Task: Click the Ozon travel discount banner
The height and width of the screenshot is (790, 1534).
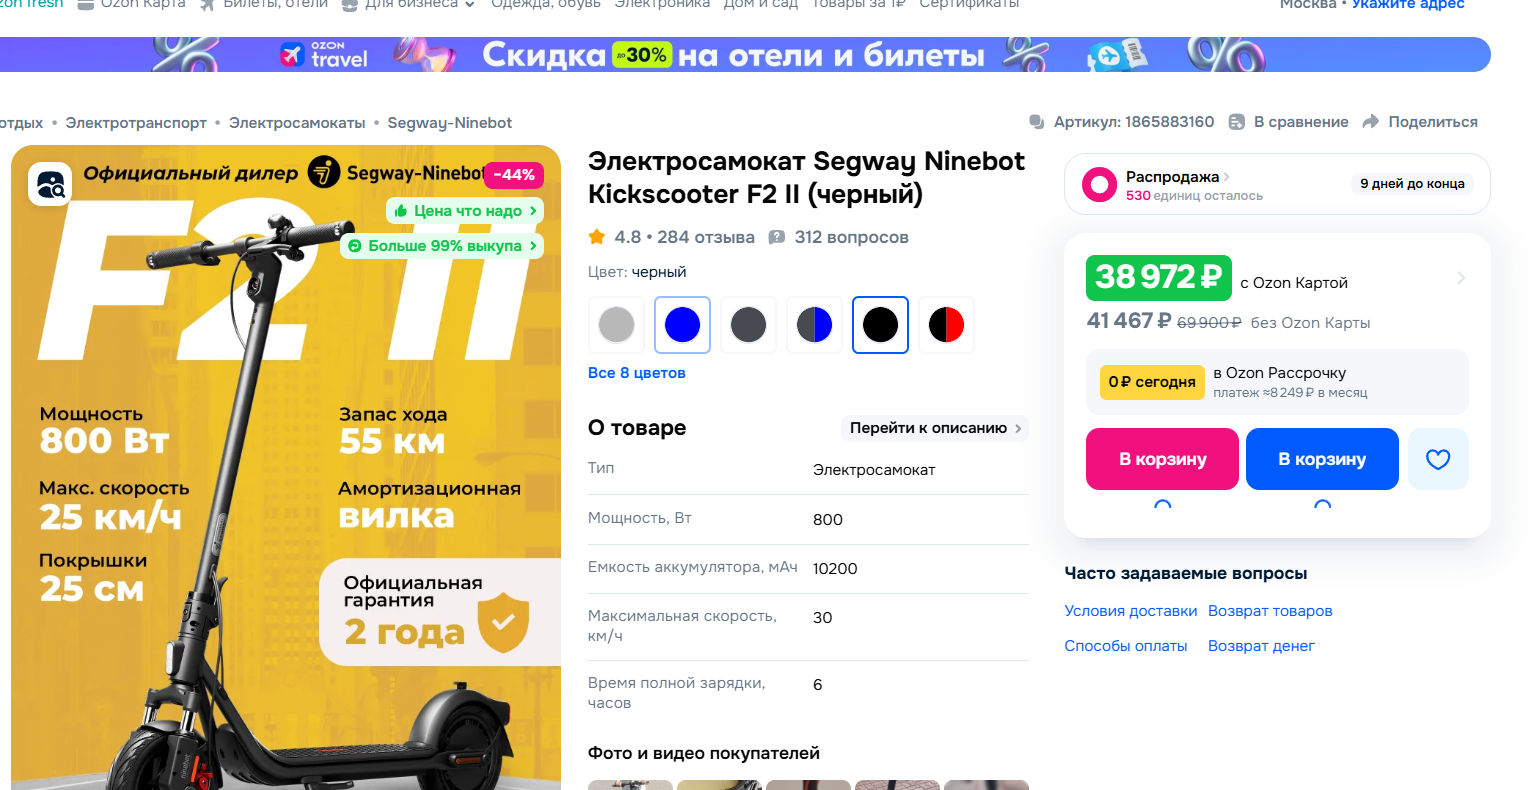Action: coord(745,54)
